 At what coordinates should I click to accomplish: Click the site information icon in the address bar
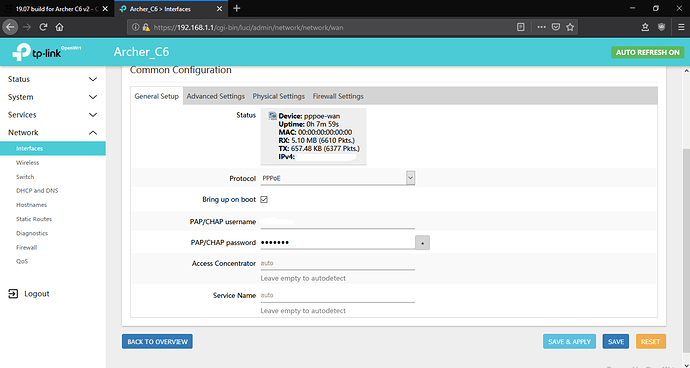[x=136, y=27]
